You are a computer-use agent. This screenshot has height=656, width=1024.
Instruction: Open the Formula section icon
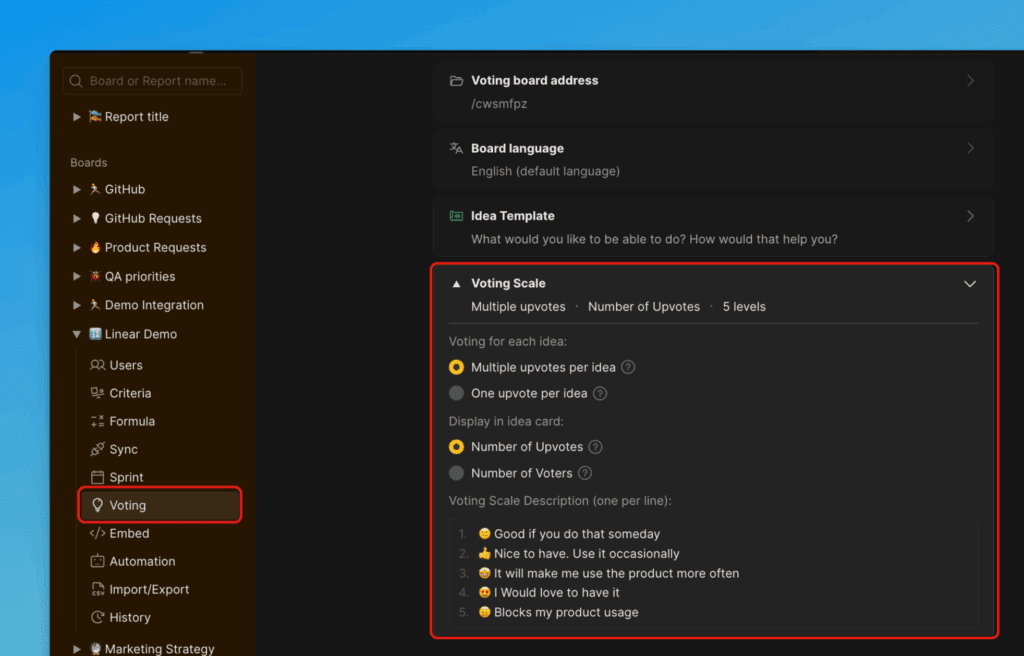pyautogui.click(x=97, y=421)
